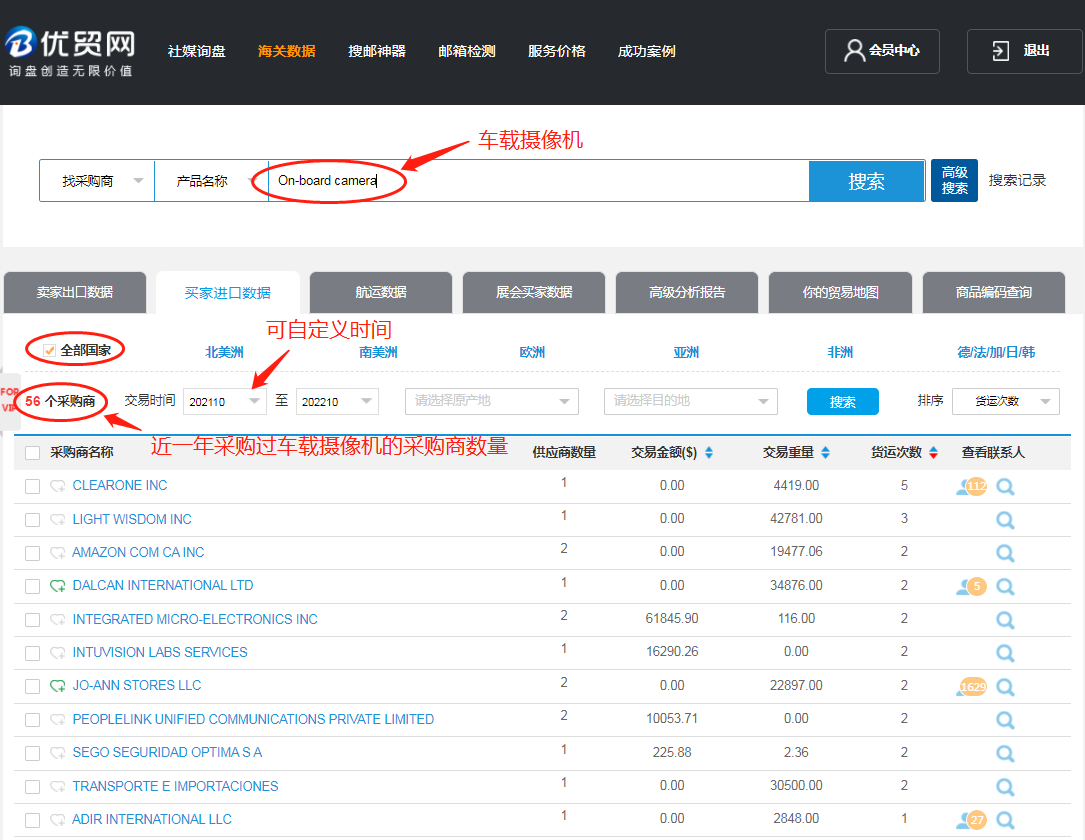Open the 找采购商 search type dropdown
This screenshot has height=840, width=1085.
click(97, 181)
